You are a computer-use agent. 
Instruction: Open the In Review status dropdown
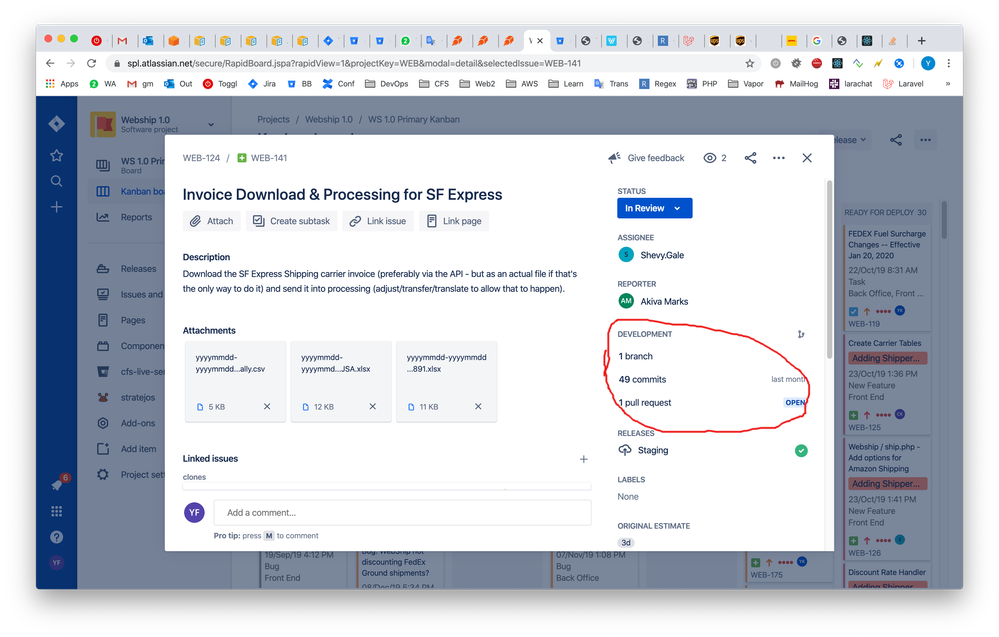click(654, 208)
